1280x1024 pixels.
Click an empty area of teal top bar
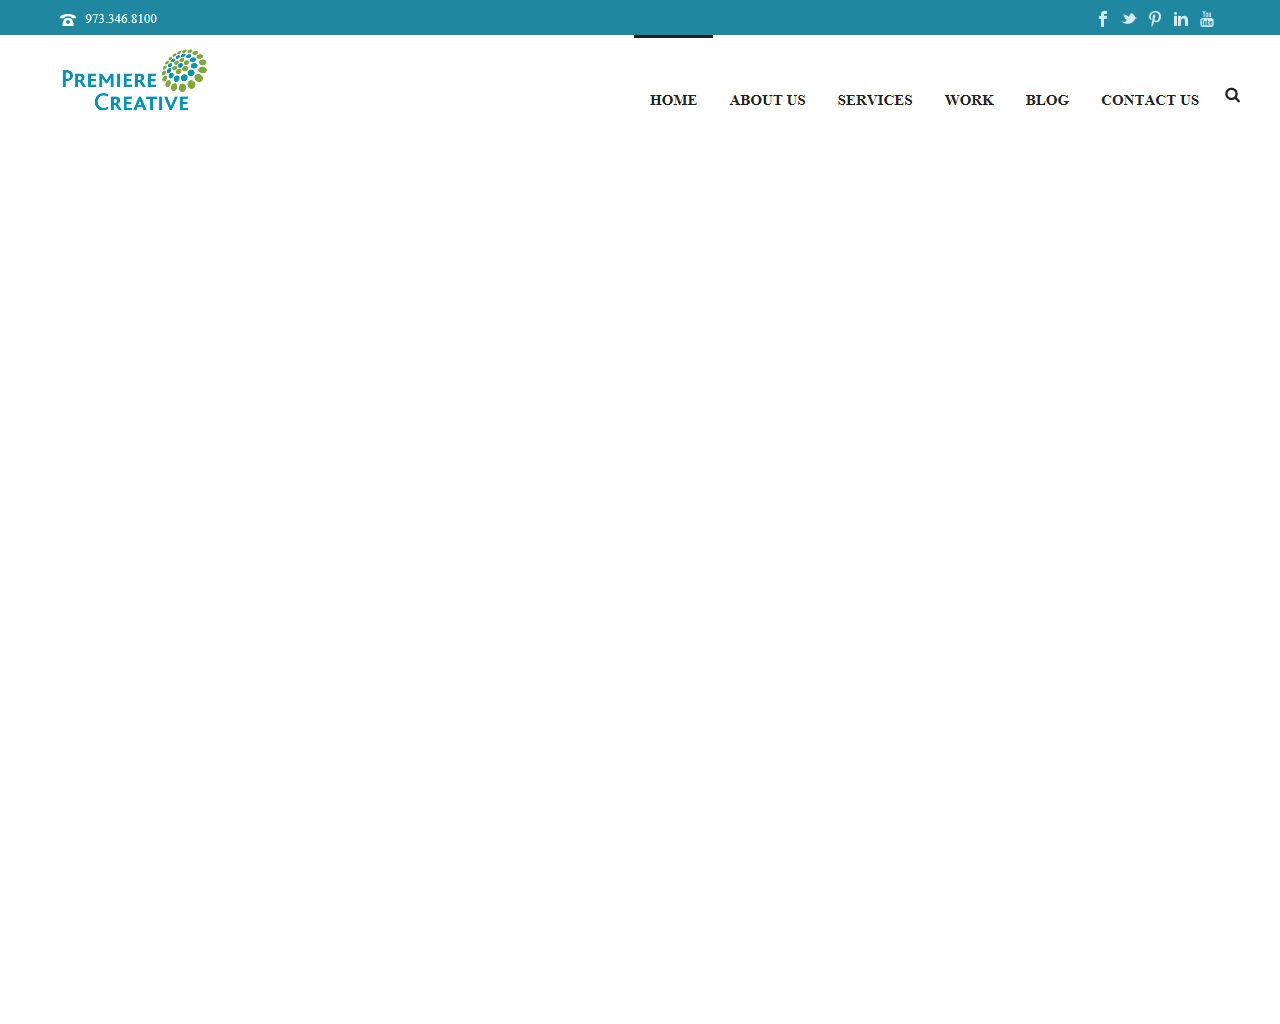click(600, 18)
